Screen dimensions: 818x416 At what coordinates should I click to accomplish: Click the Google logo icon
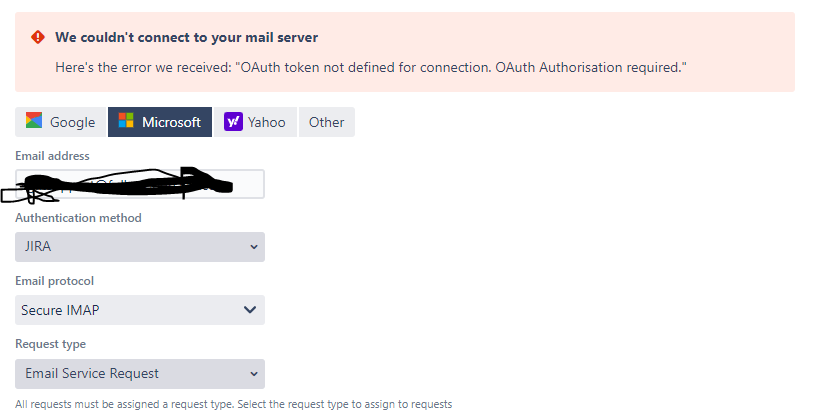click(x=34, y=121)
